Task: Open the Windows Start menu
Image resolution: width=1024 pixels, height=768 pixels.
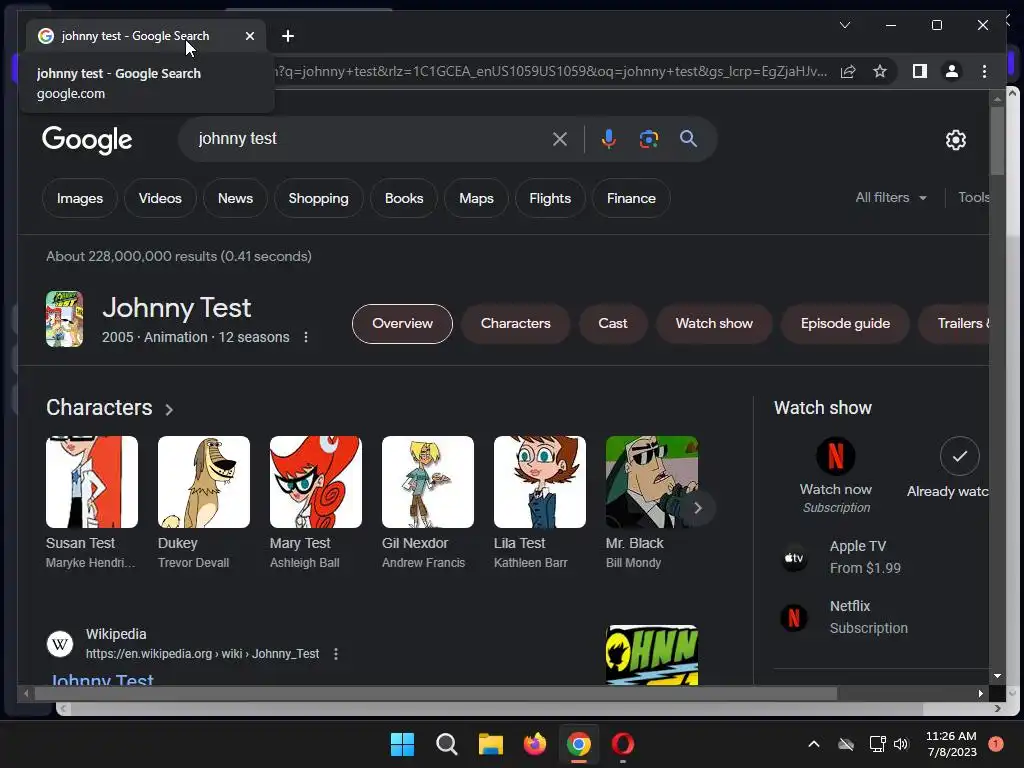Action: click(x=402, y=744)
